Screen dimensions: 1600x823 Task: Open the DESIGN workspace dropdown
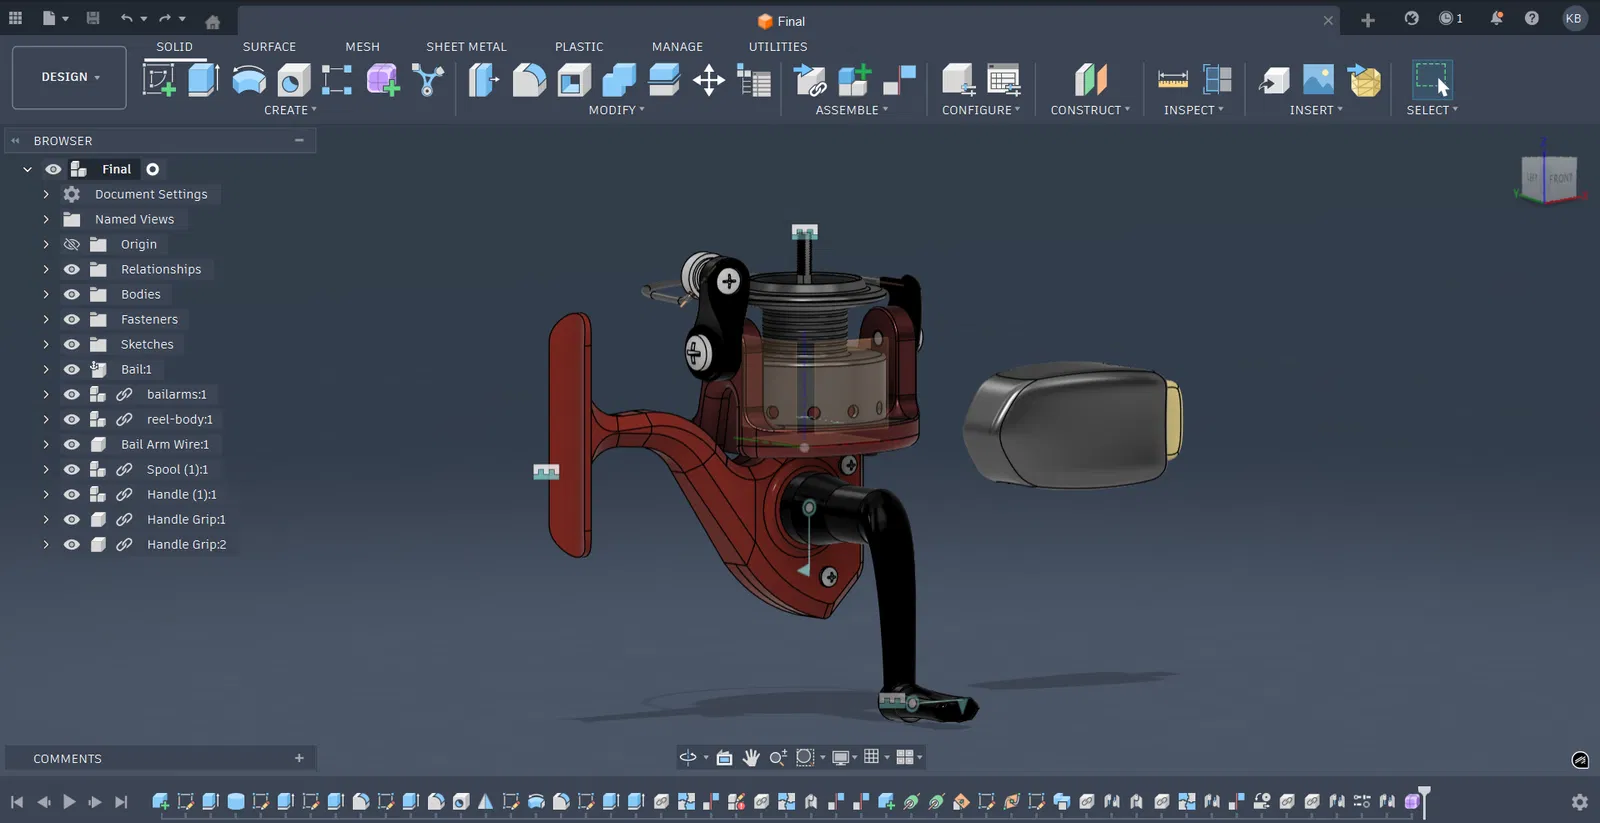[x=69, y=77]
